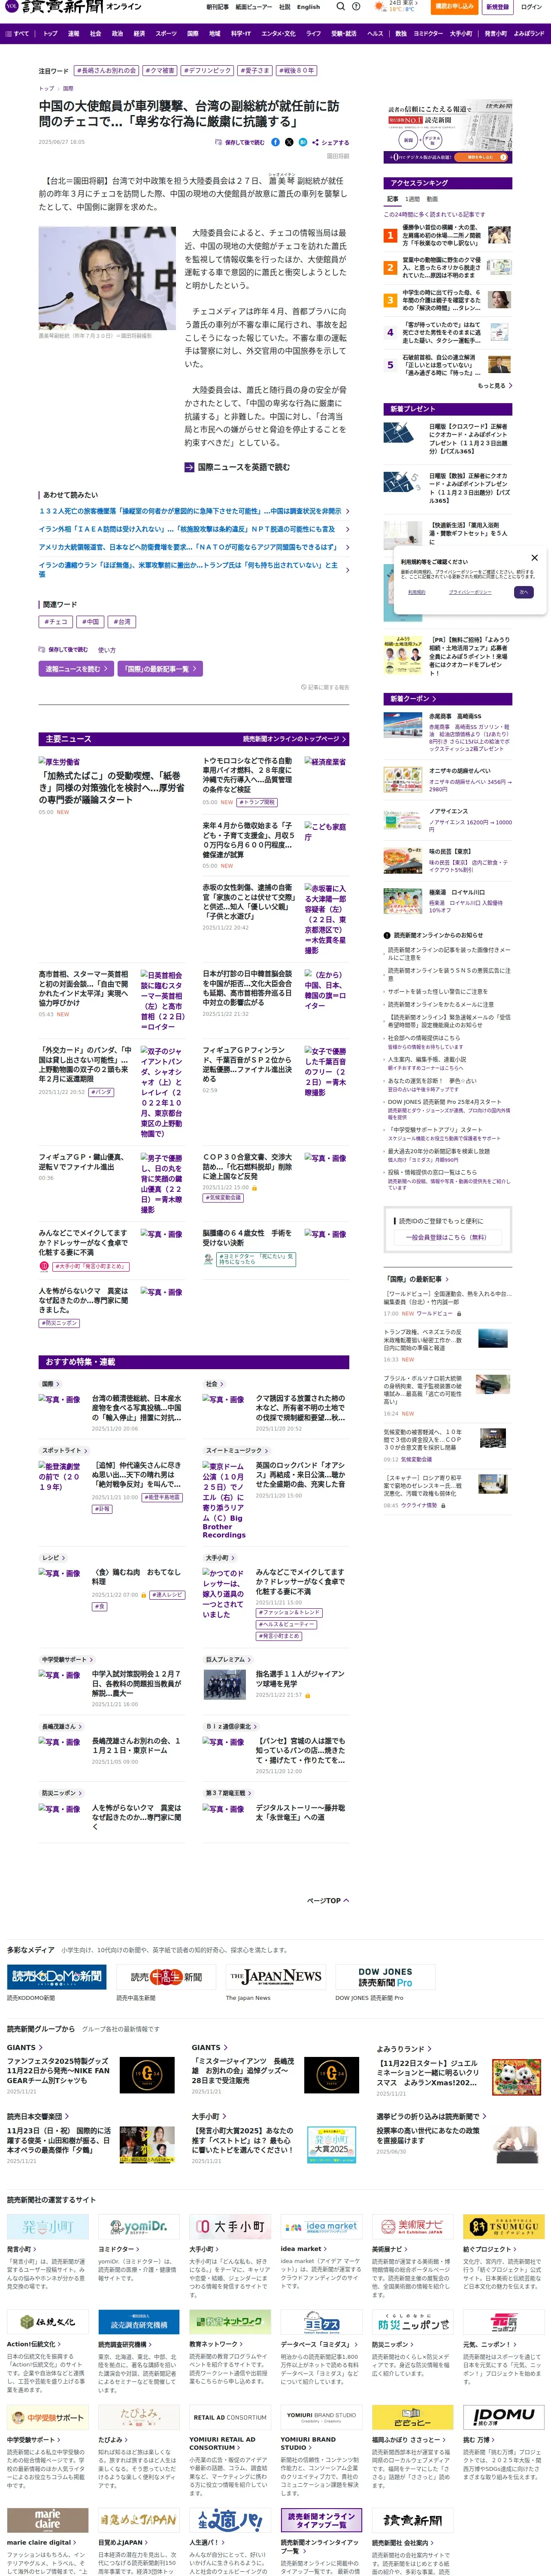This screenshot has width=551, height=2576.
Task: Select the エンタメ・文化 navigation item
Action: tap(278, 33)
